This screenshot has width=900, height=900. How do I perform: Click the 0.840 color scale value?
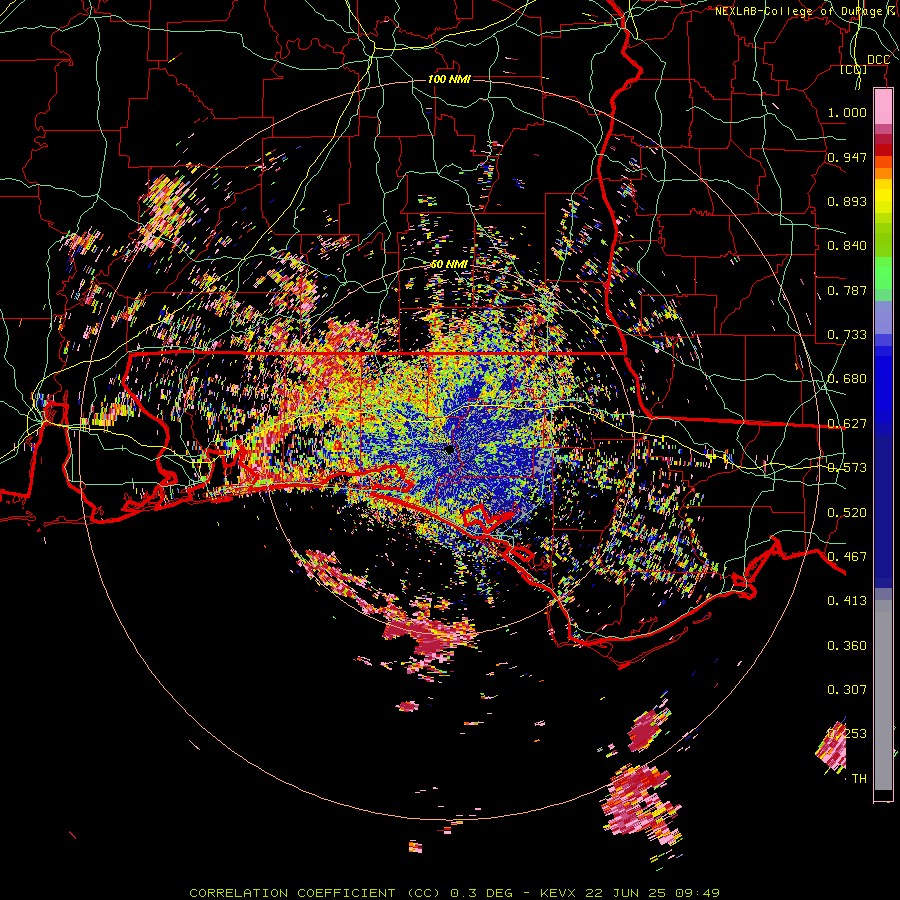click(847, 246)
